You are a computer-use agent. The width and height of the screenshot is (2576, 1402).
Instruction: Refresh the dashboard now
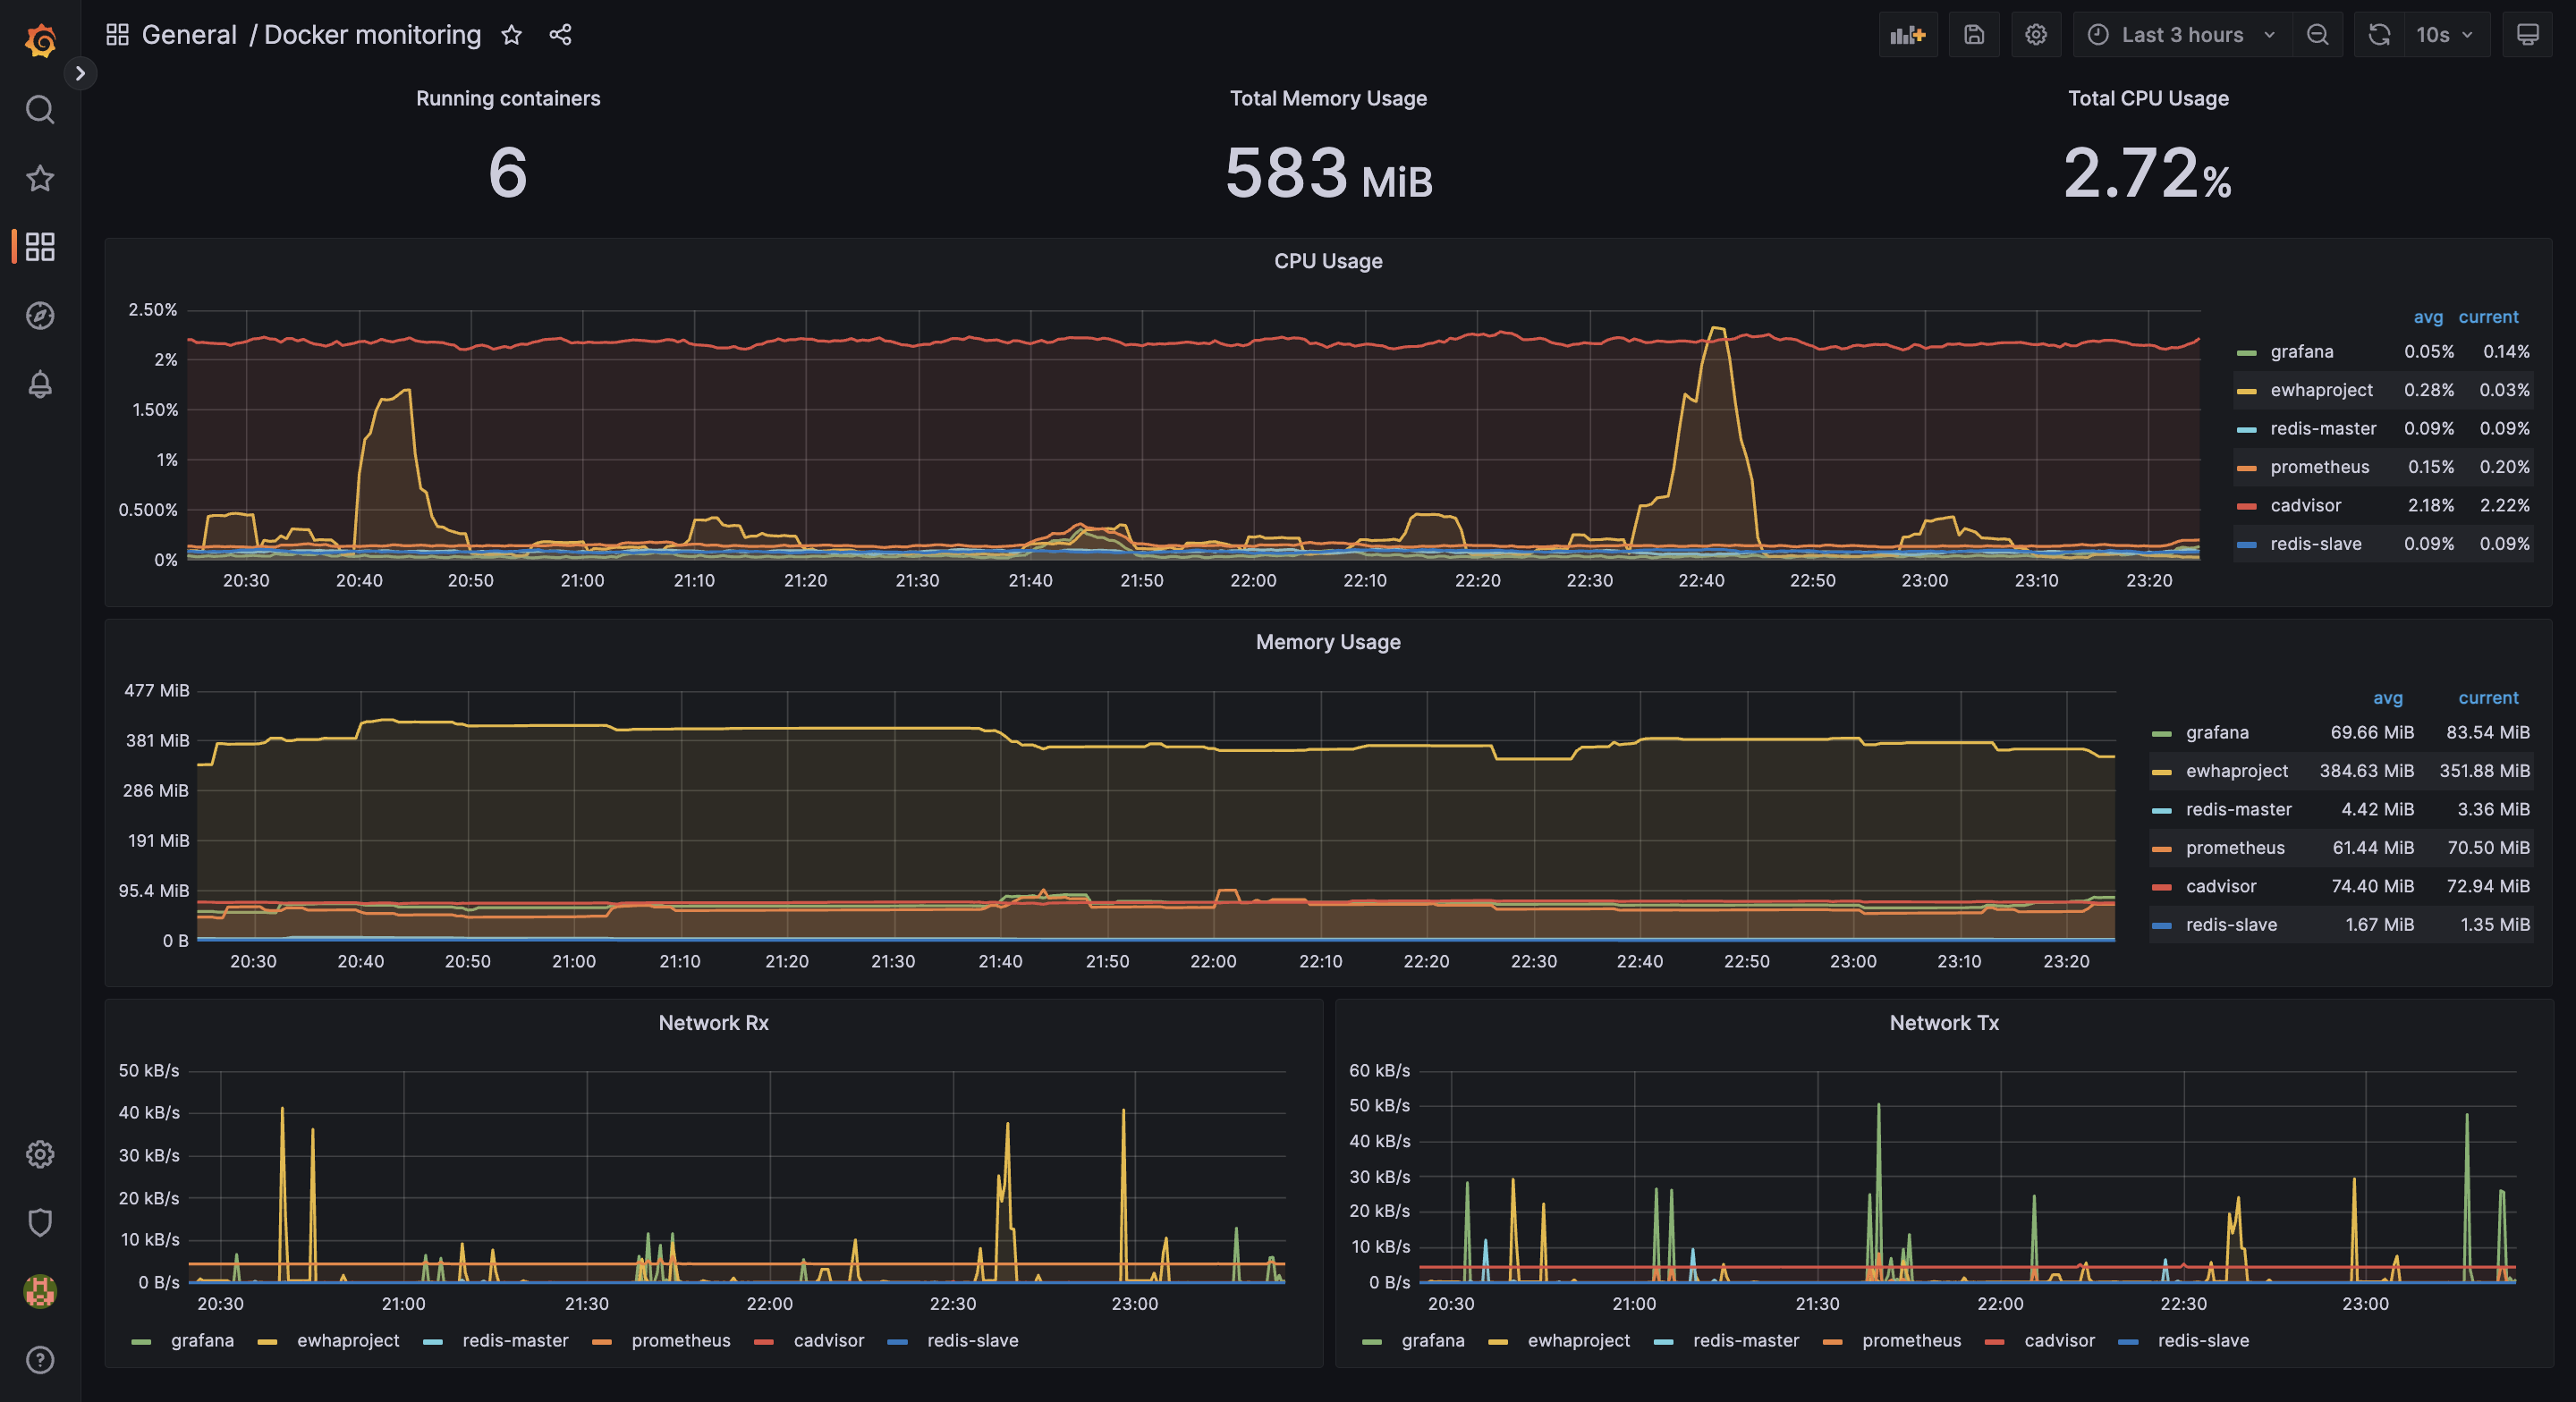click(x=2379, y=35)
